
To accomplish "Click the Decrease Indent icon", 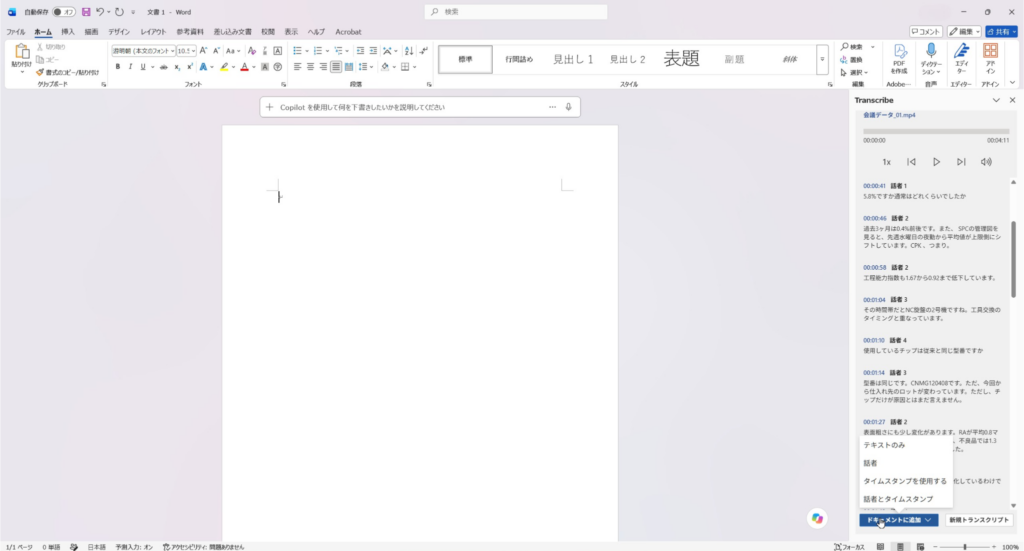I will 360,50.
